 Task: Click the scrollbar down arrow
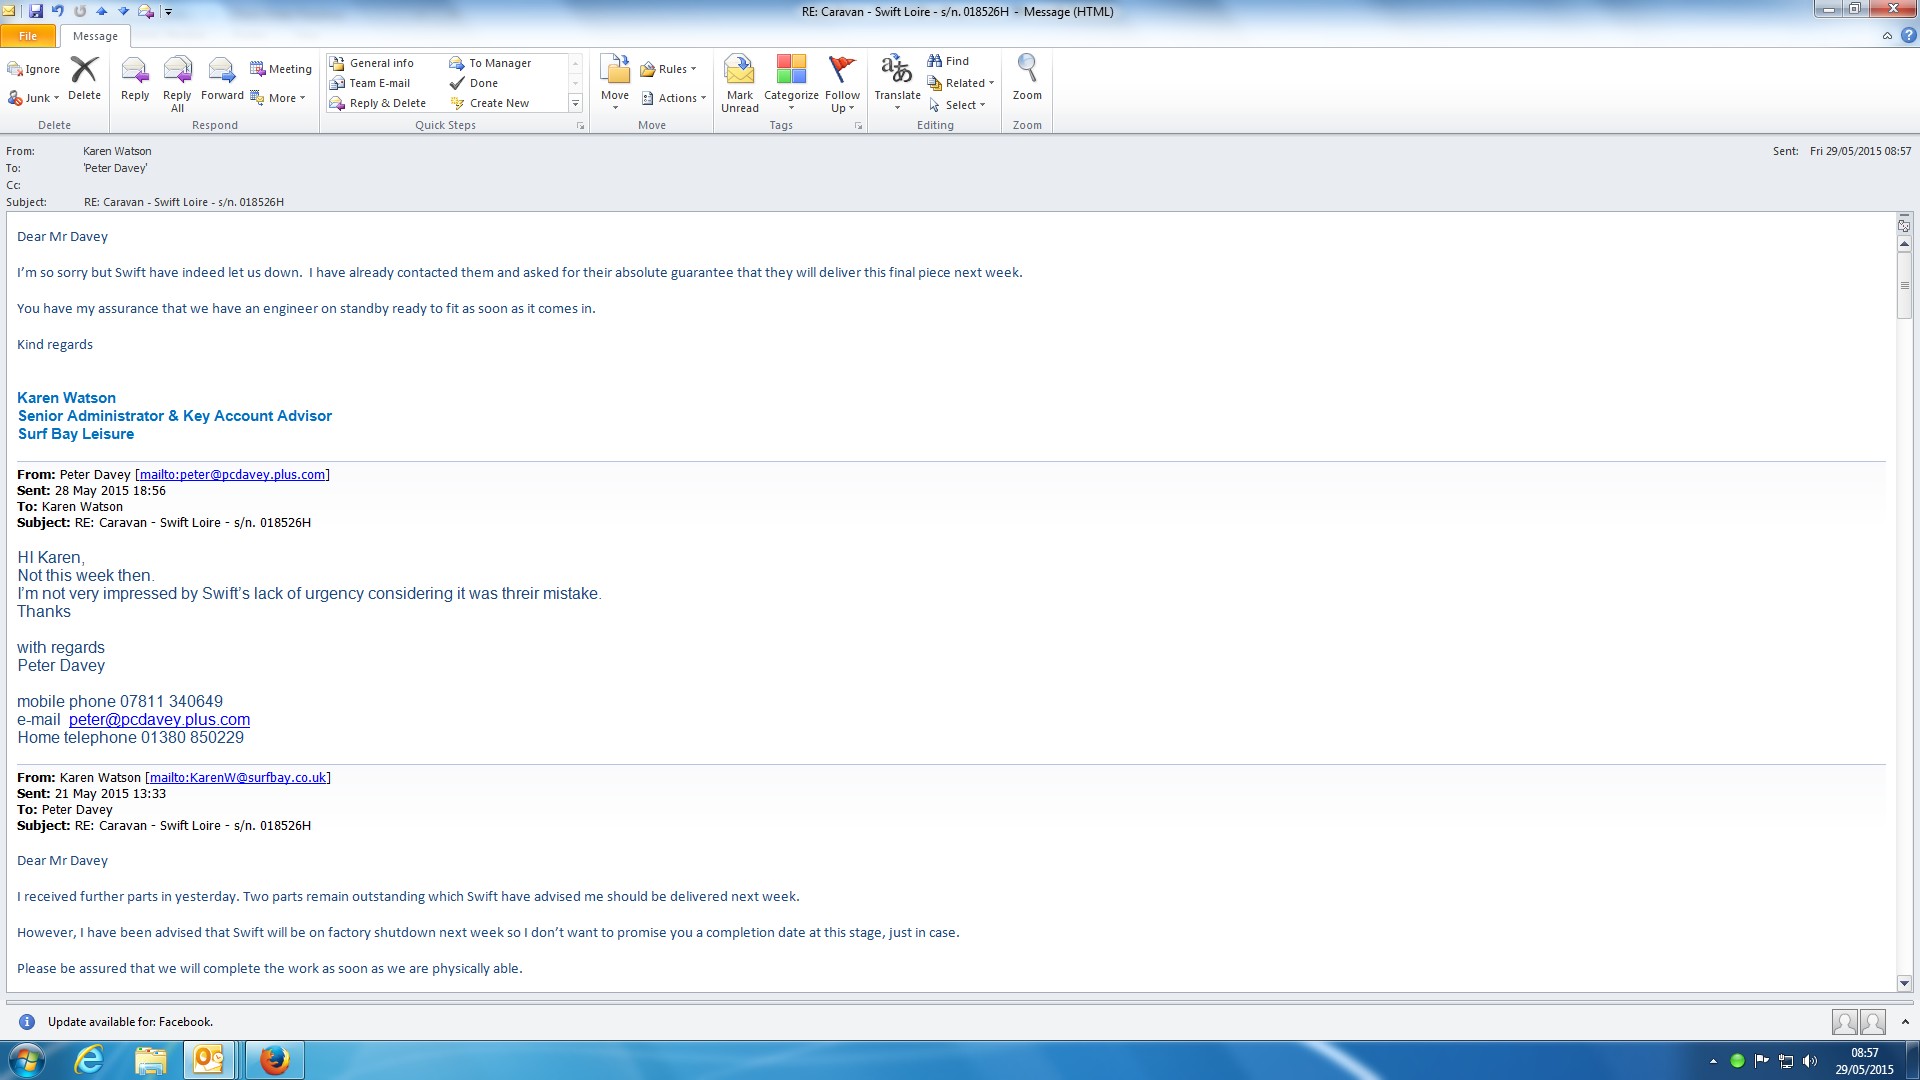1904,983
